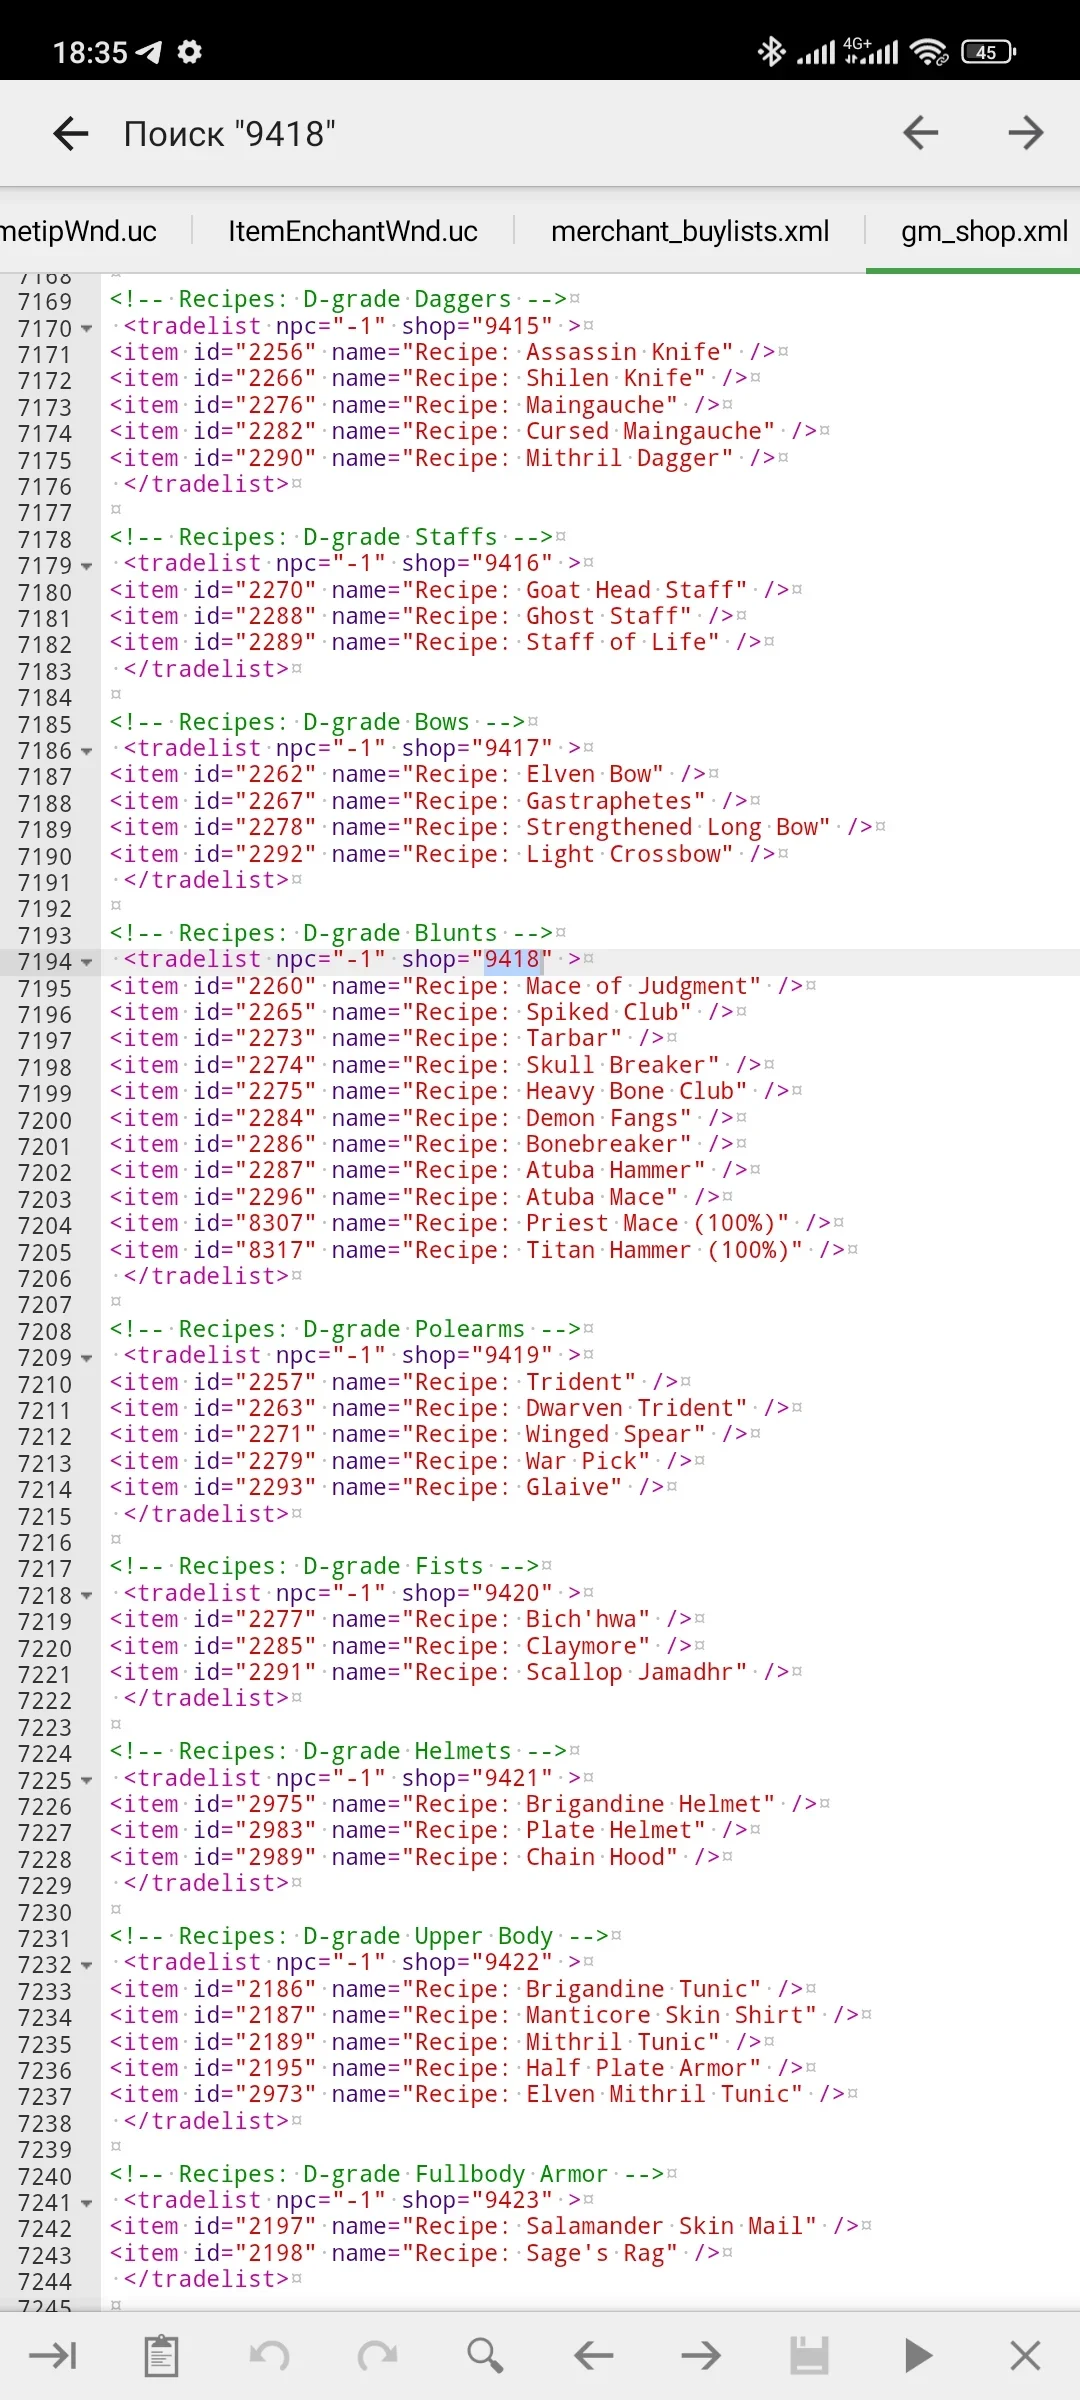The width and height of the screenshot is (1080, 2400).
Task: Tap the clipboard paste icon
Action: pos(161,2355)
